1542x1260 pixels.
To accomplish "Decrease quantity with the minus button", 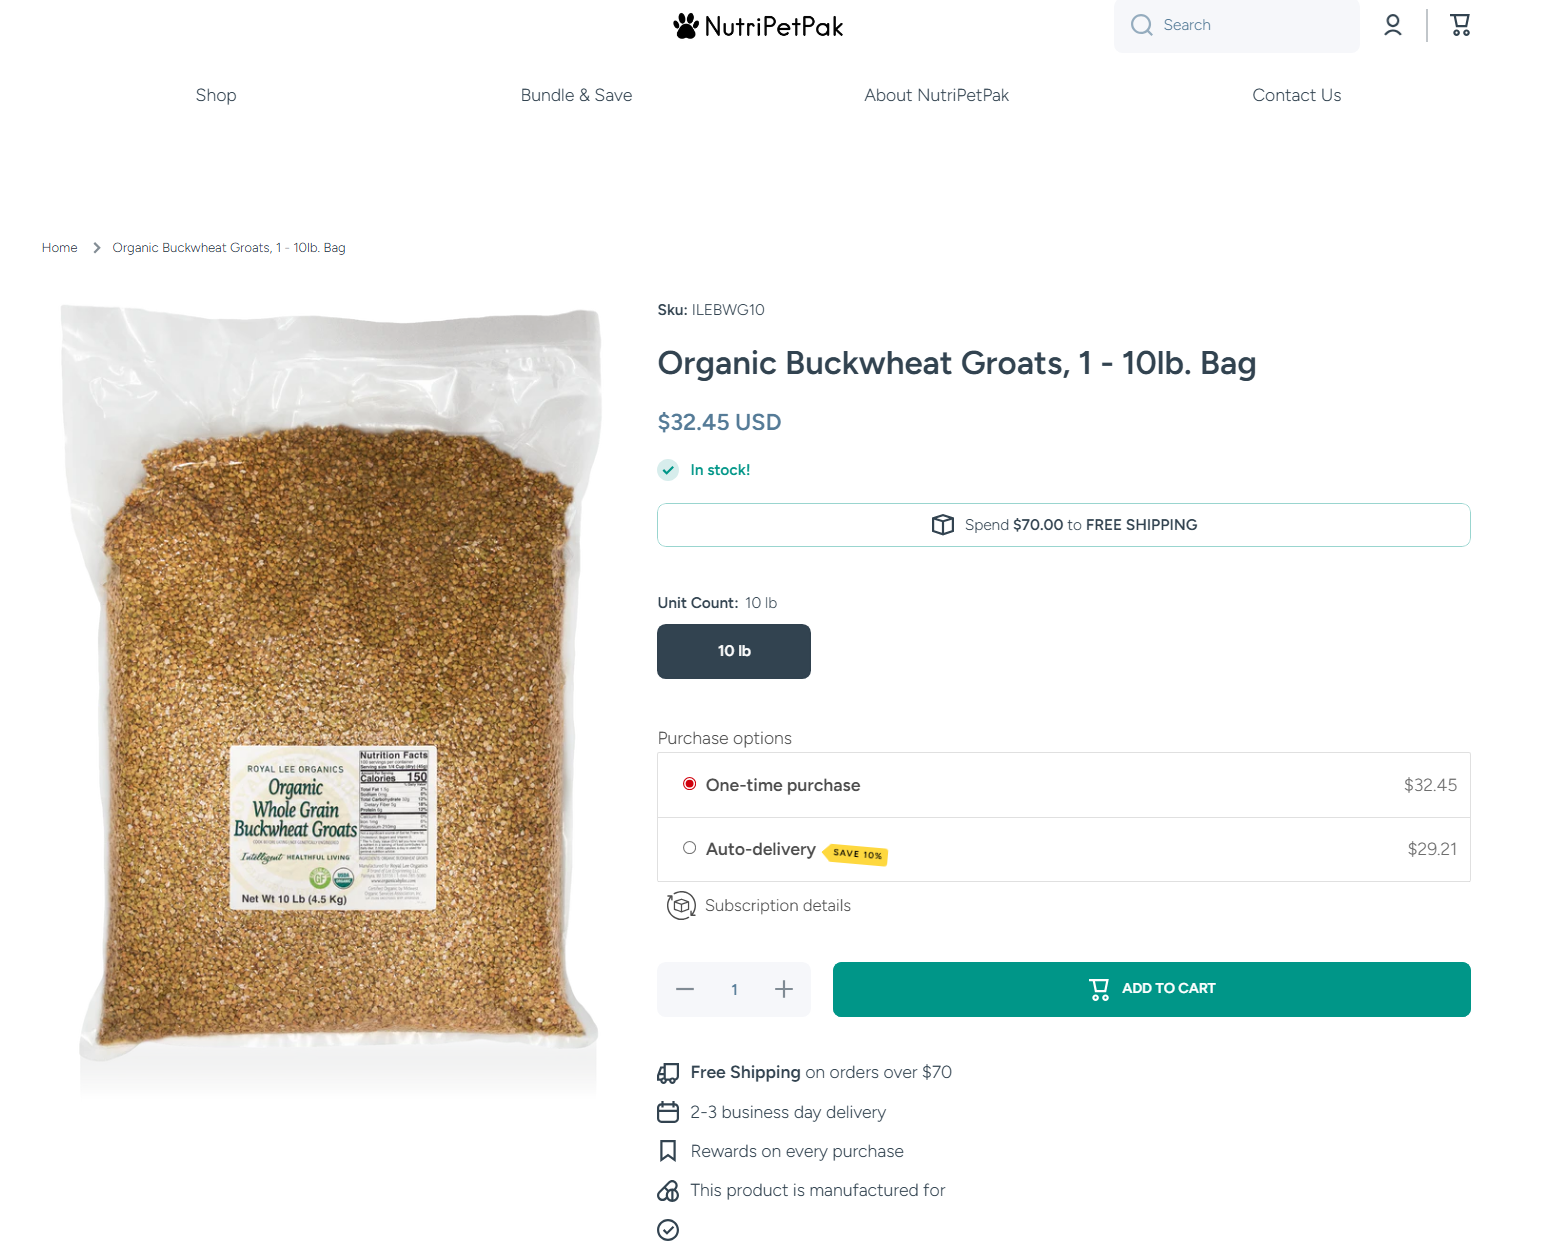I will click(x=685, y=989).
